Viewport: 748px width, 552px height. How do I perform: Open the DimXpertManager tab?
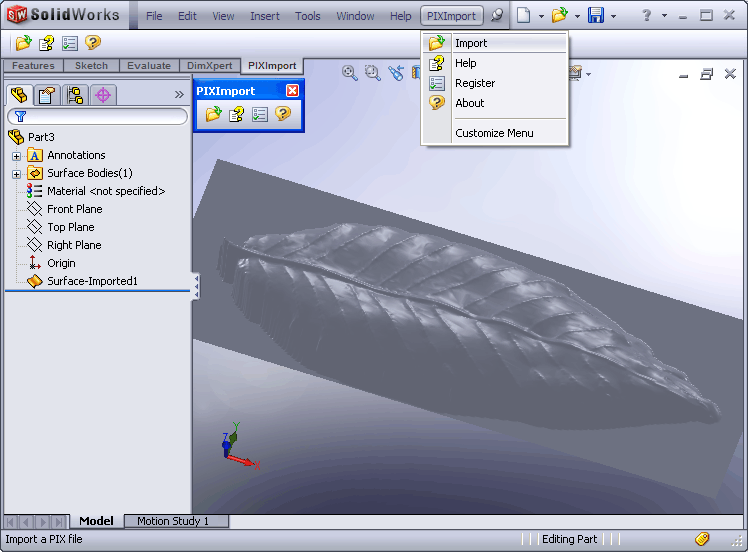coord(103,95)
